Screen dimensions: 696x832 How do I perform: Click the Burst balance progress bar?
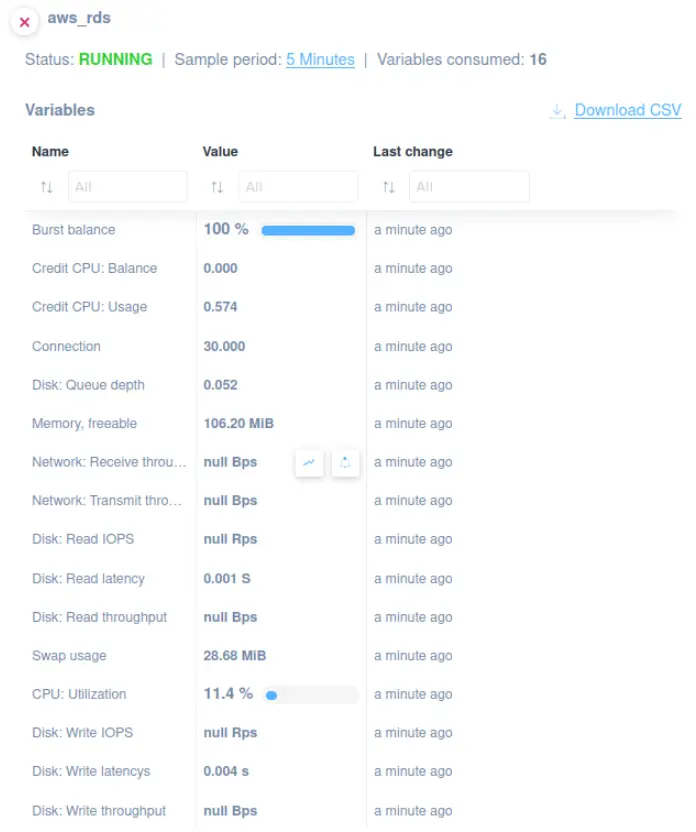coord(308,230)
